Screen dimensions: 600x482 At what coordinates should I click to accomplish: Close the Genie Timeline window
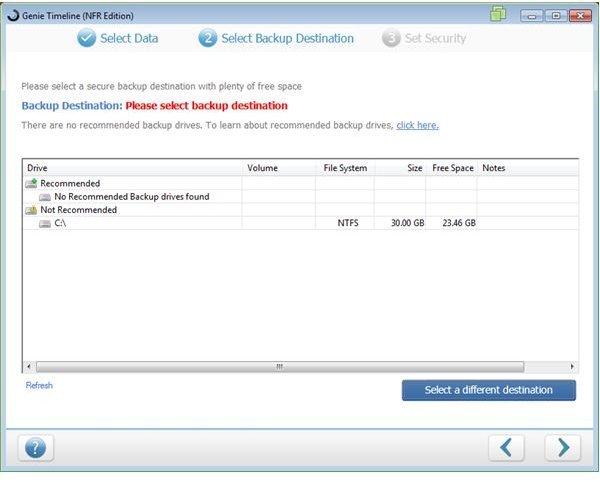580,16
